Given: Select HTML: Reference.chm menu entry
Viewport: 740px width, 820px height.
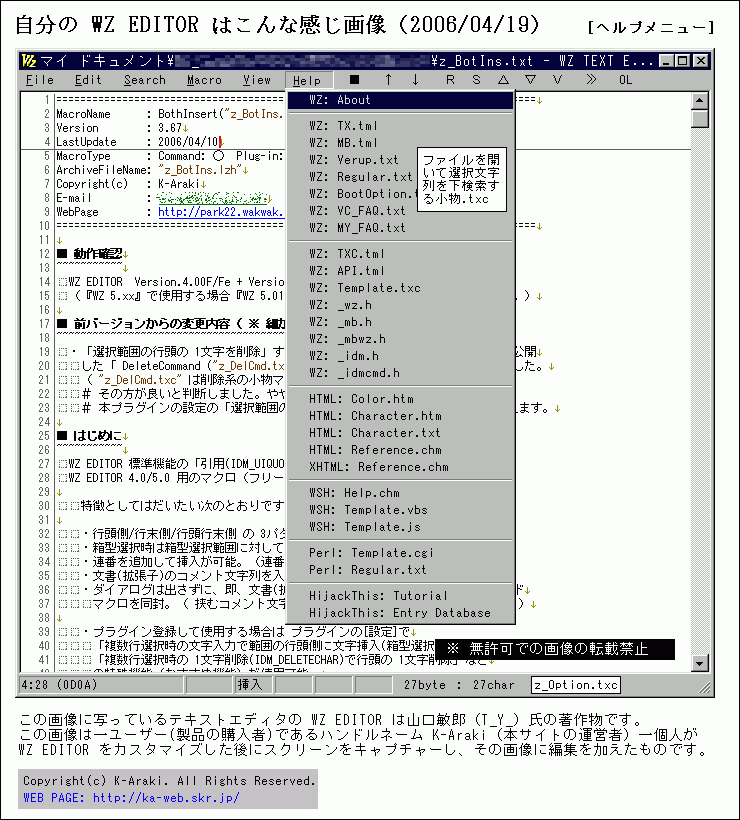Looking at the screenshot, I should click(x=401, y=450).
